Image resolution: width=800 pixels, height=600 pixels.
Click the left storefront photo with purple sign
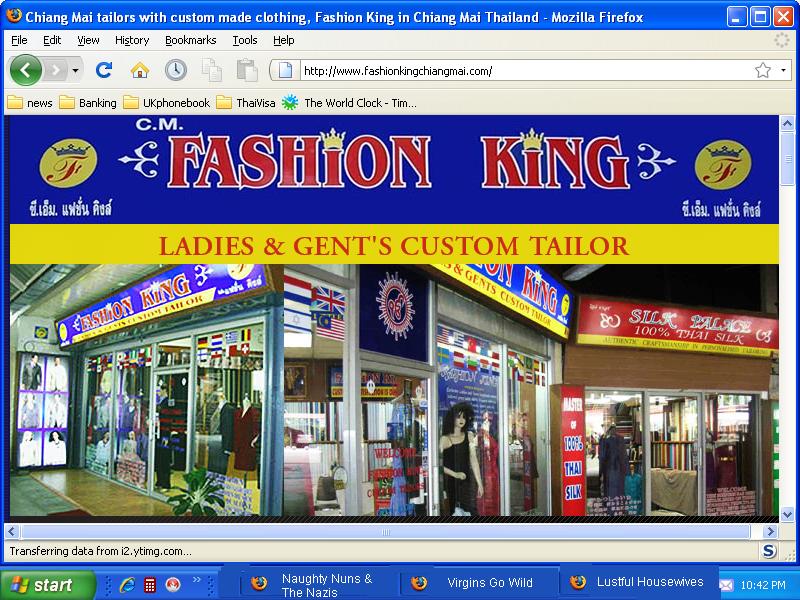(146, 390)
